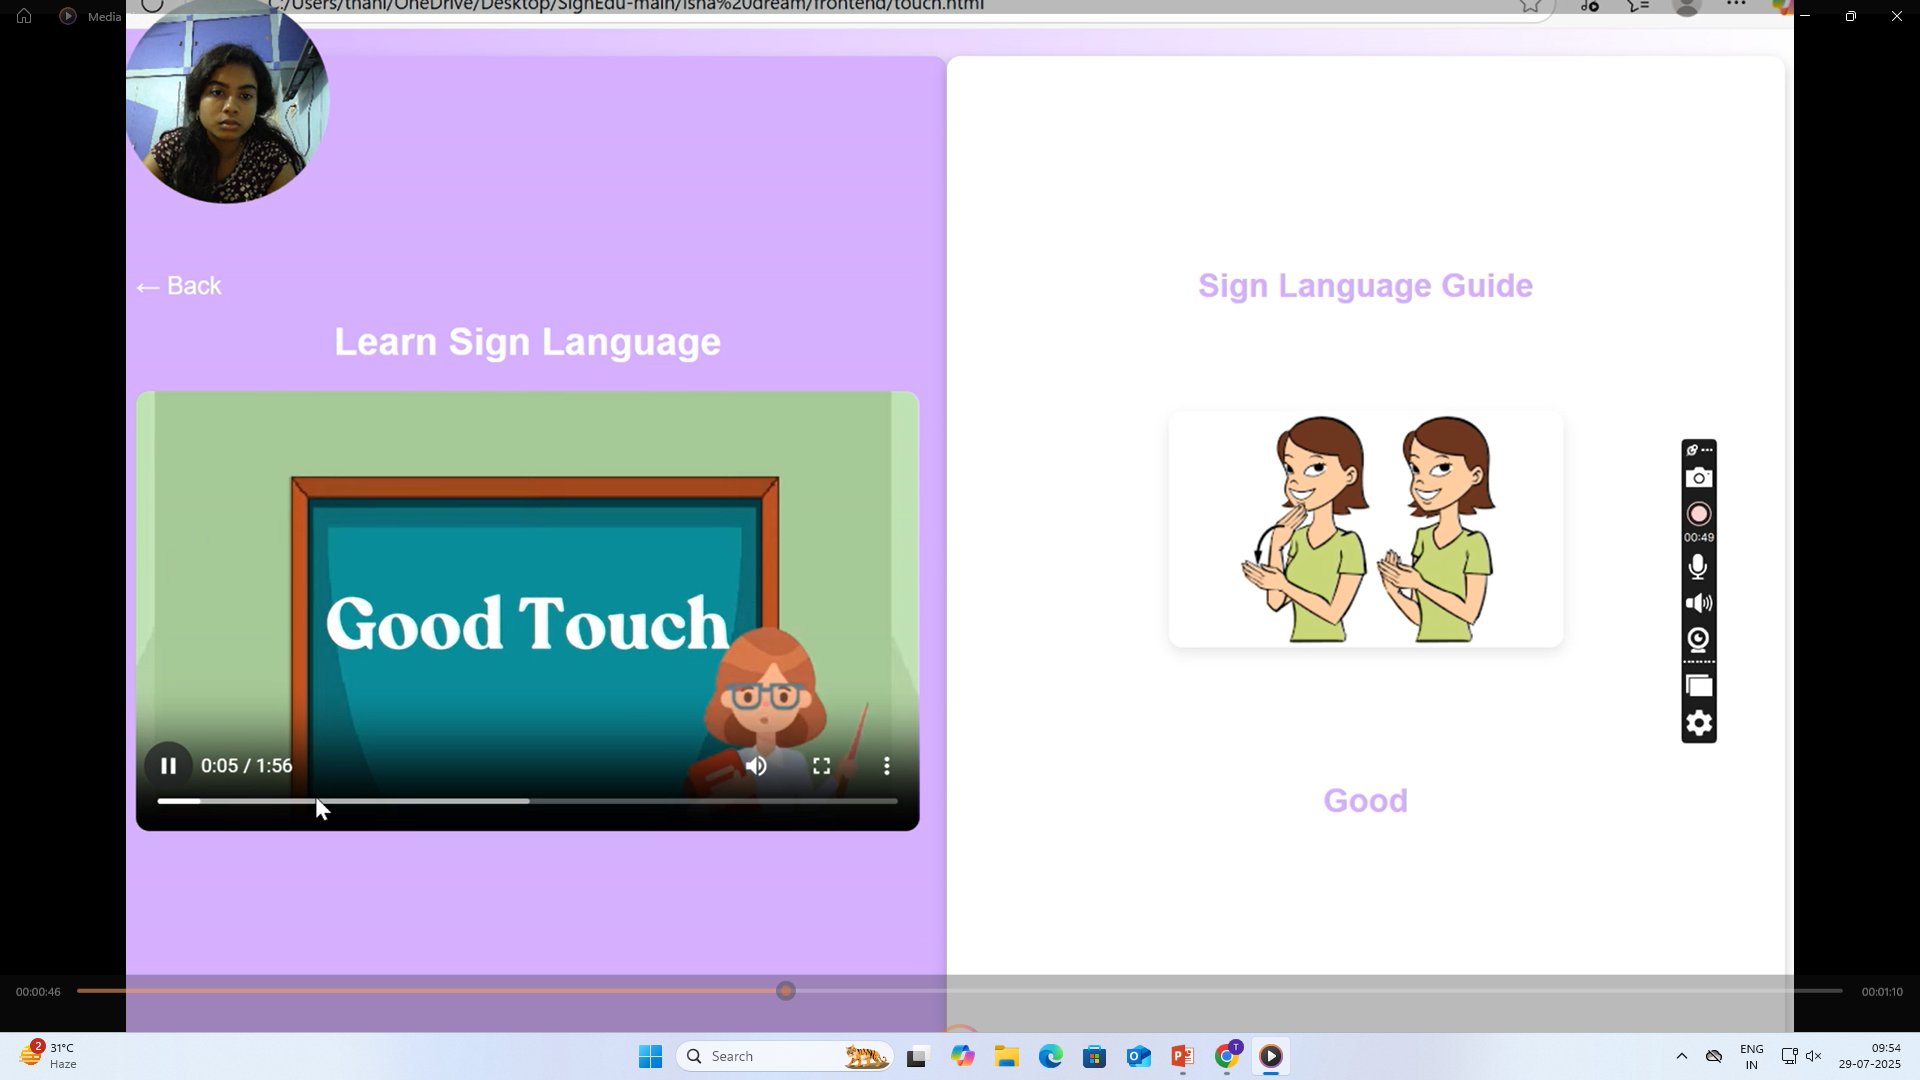Screen dimensions: 1920x1080
Task: Open File Explorer from the taskbar
Action: click(1006, 1056)
